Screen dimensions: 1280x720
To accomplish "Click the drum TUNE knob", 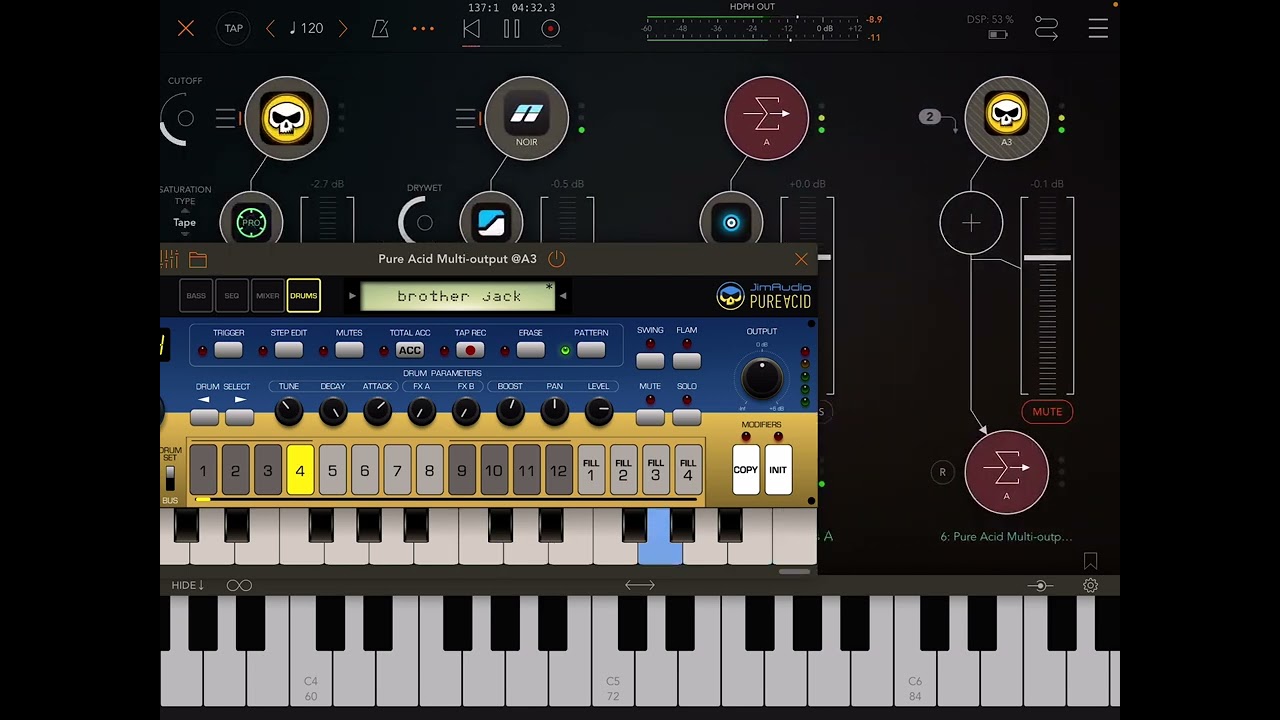I will (289, 410).
